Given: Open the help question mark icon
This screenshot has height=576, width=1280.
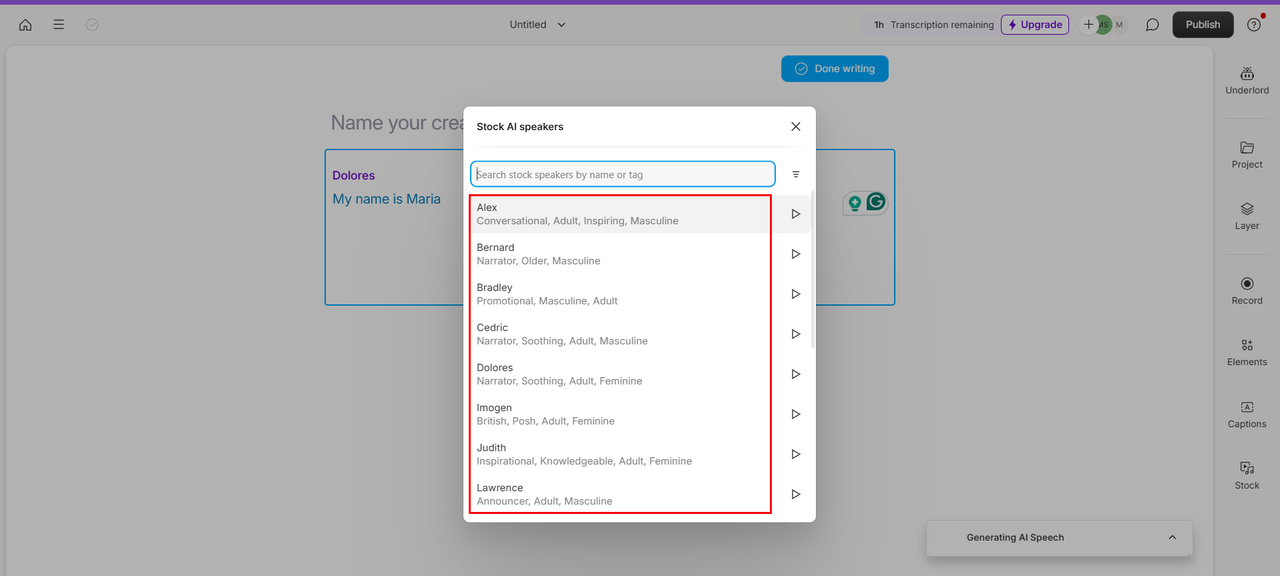Looking at the screenshot, I should [1254, 25].
